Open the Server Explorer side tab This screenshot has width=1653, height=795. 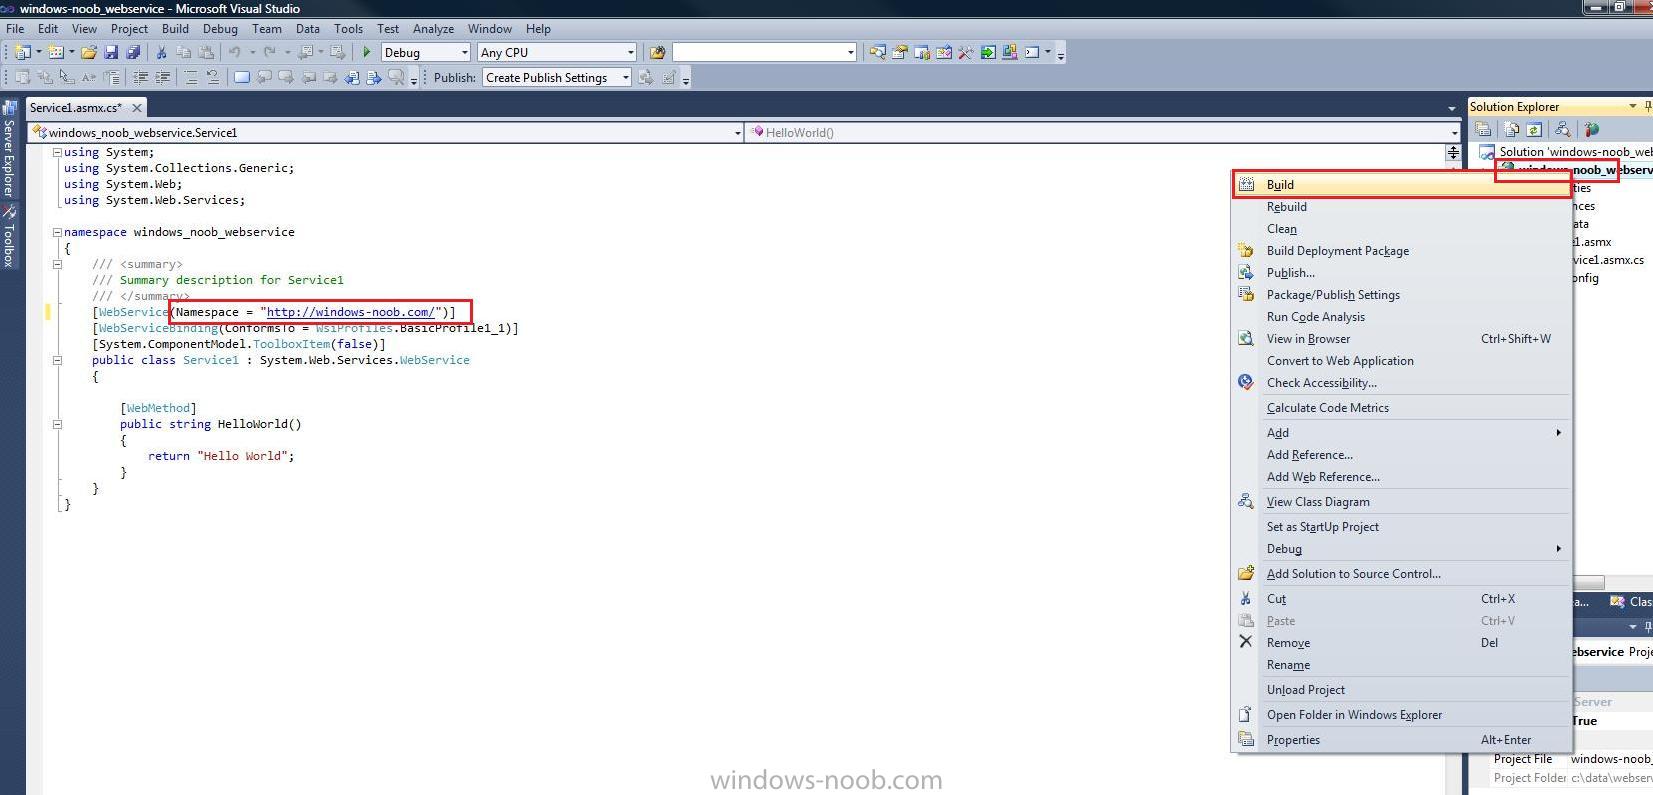click(9, 150)
